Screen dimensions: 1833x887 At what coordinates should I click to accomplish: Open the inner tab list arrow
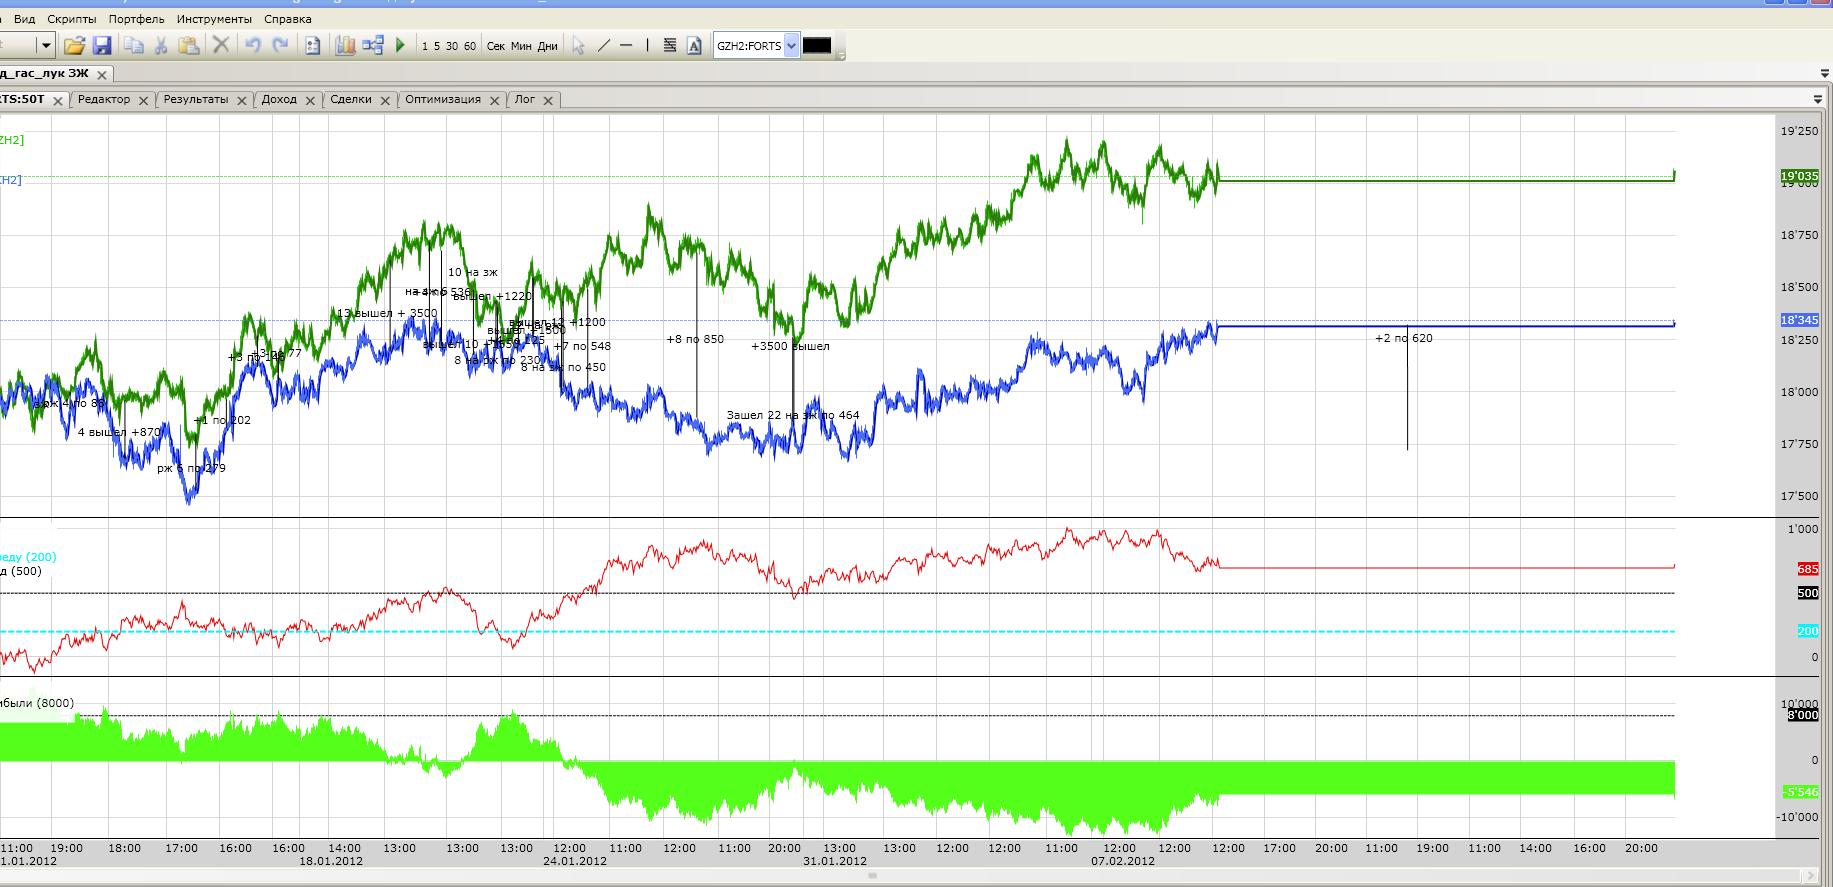coord(1818,99)
